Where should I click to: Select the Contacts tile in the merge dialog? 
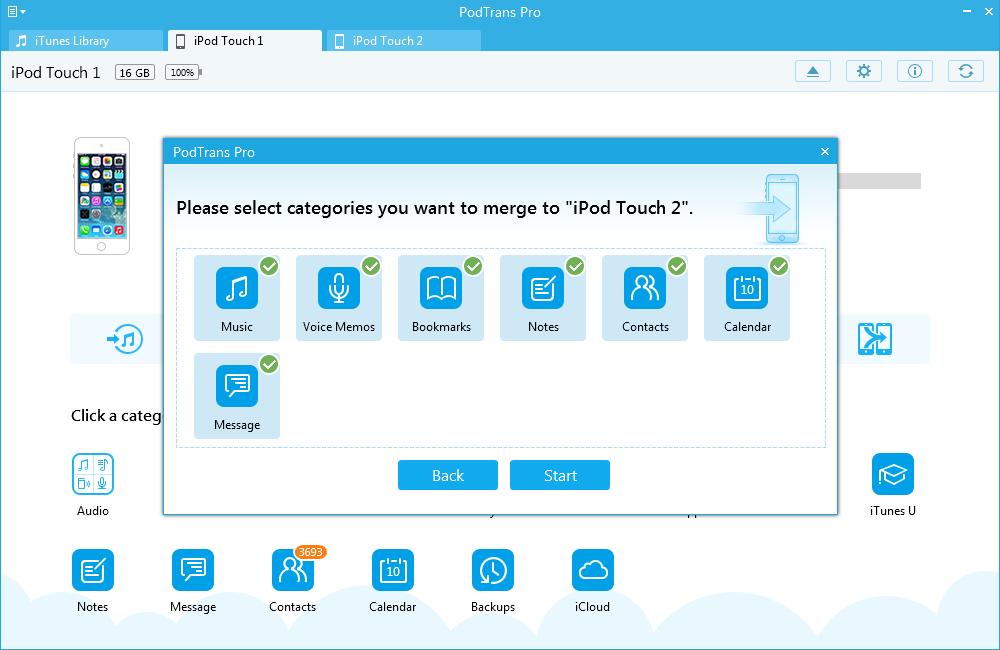645,298
